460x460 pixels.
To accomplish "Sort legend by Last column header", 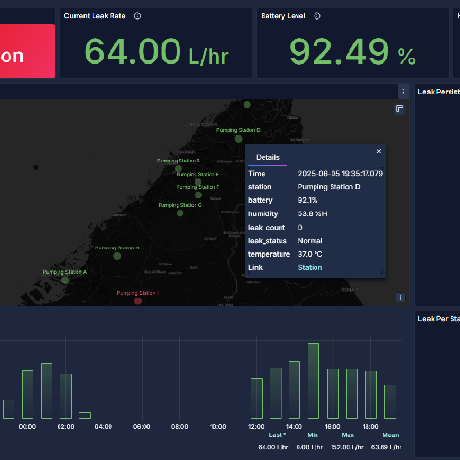I will [277, 435].
